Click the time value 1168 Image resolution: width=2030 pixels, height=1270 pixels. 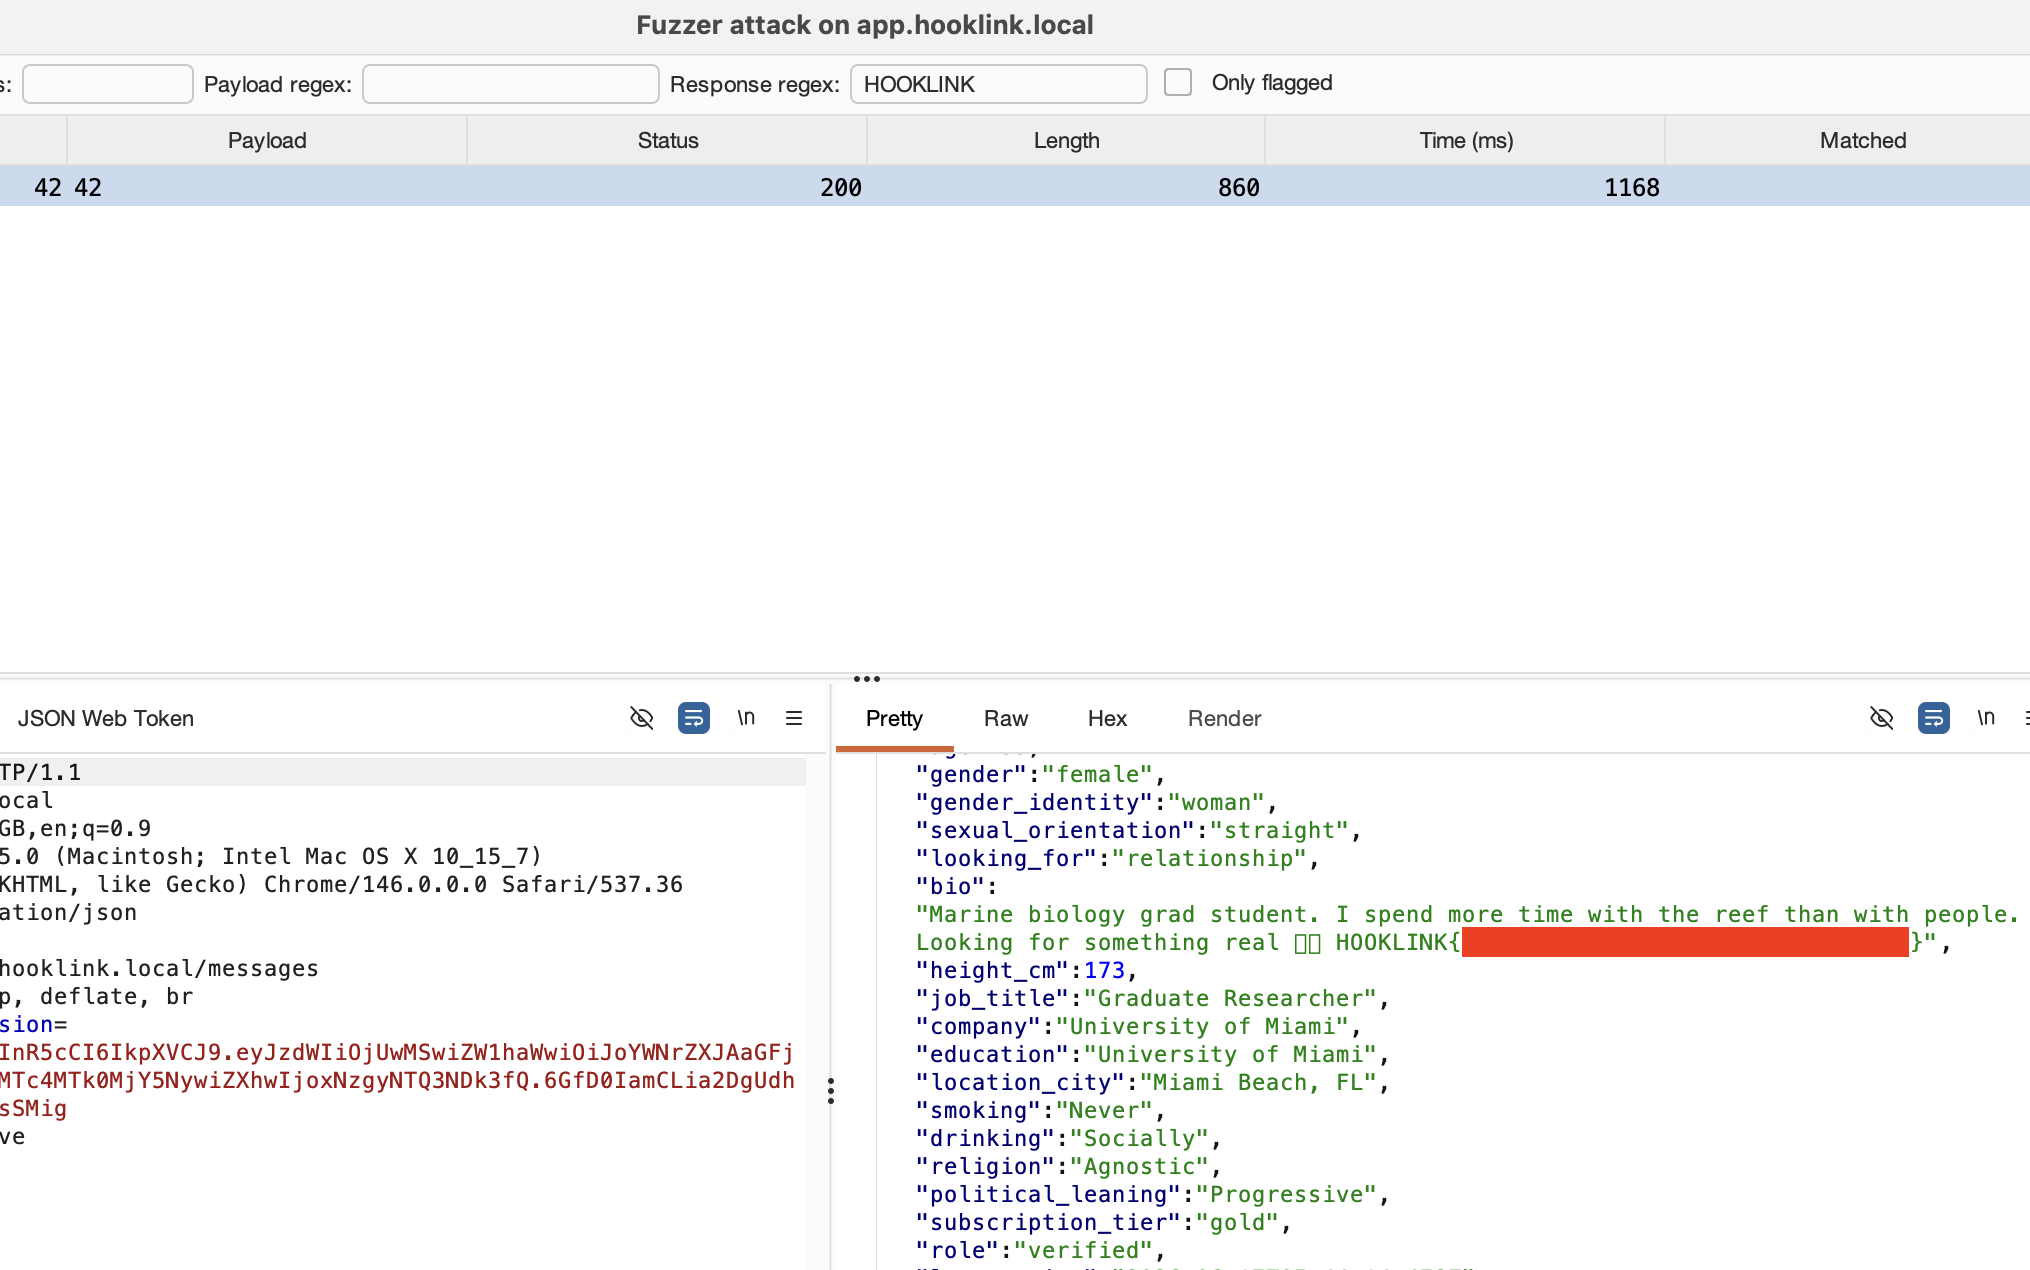pos(1632,187)
